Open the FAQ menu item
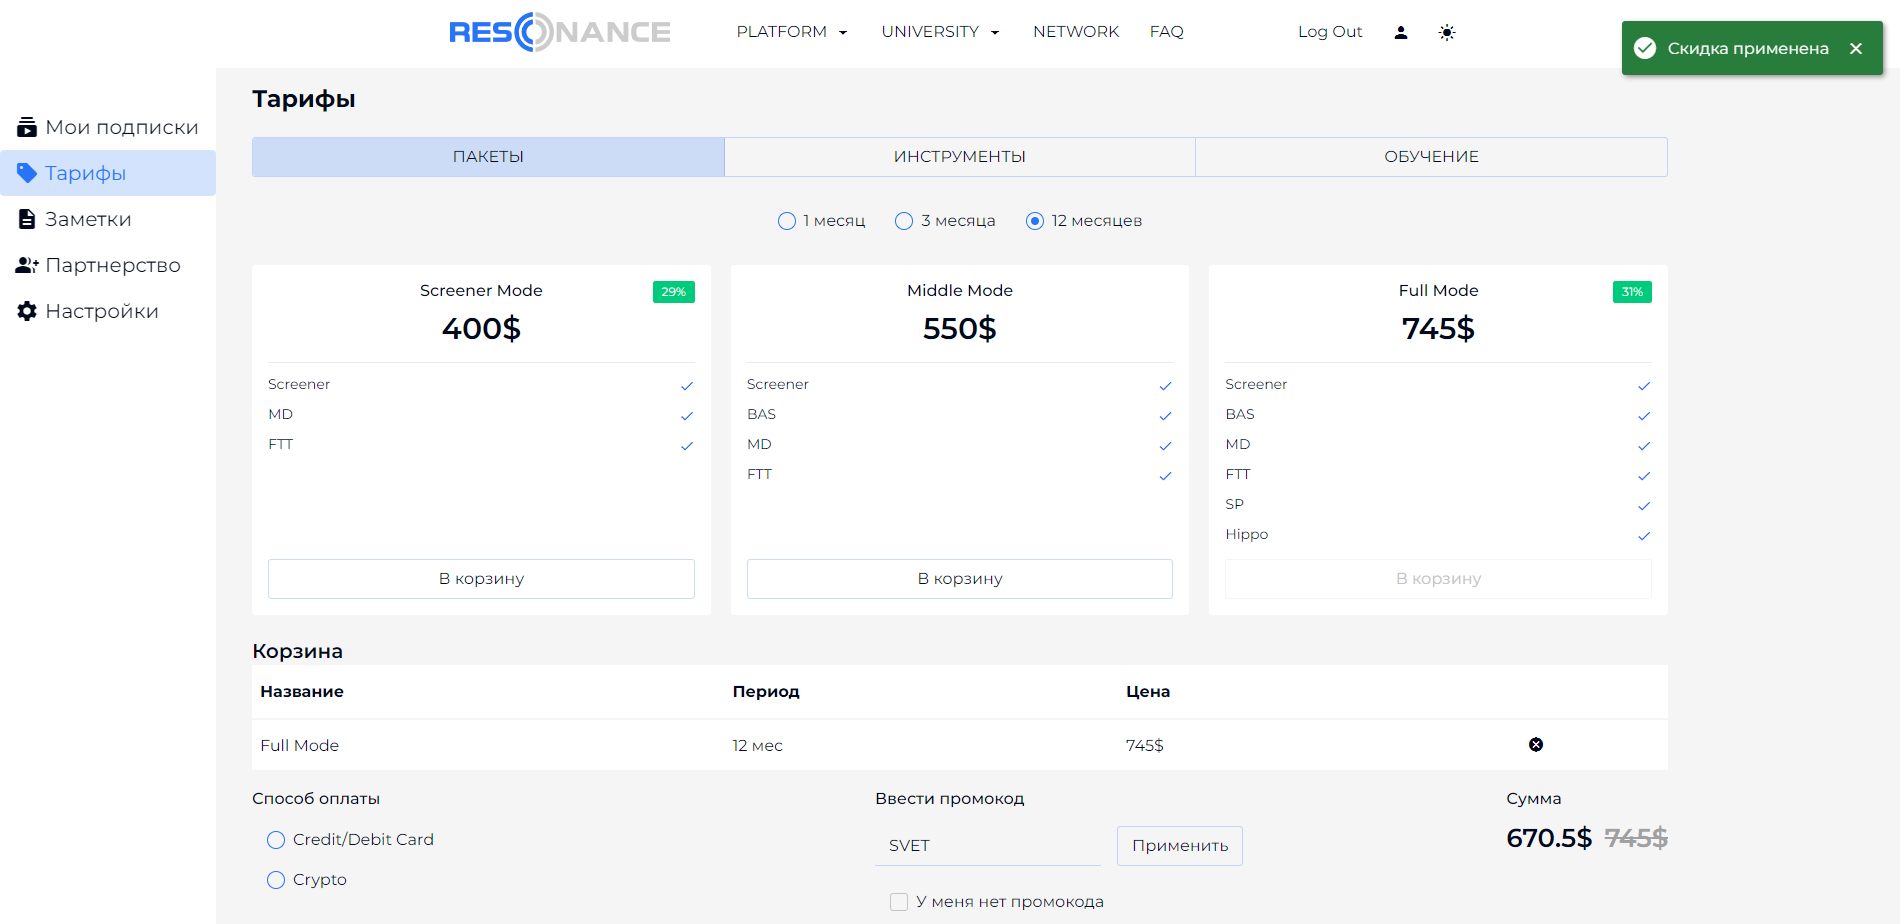 [x=1166, y=32]
